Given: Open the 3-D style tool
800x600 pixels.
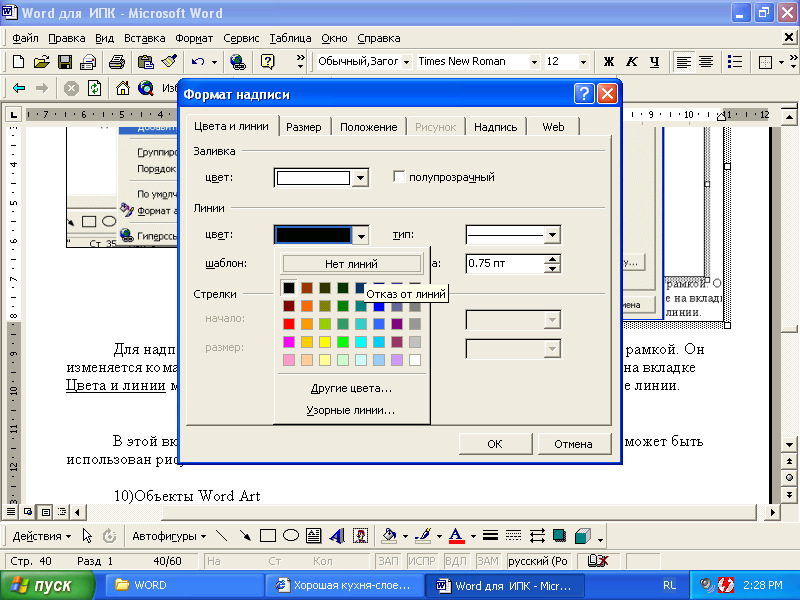Looking at the screenshot, I should tap(582, 535).
